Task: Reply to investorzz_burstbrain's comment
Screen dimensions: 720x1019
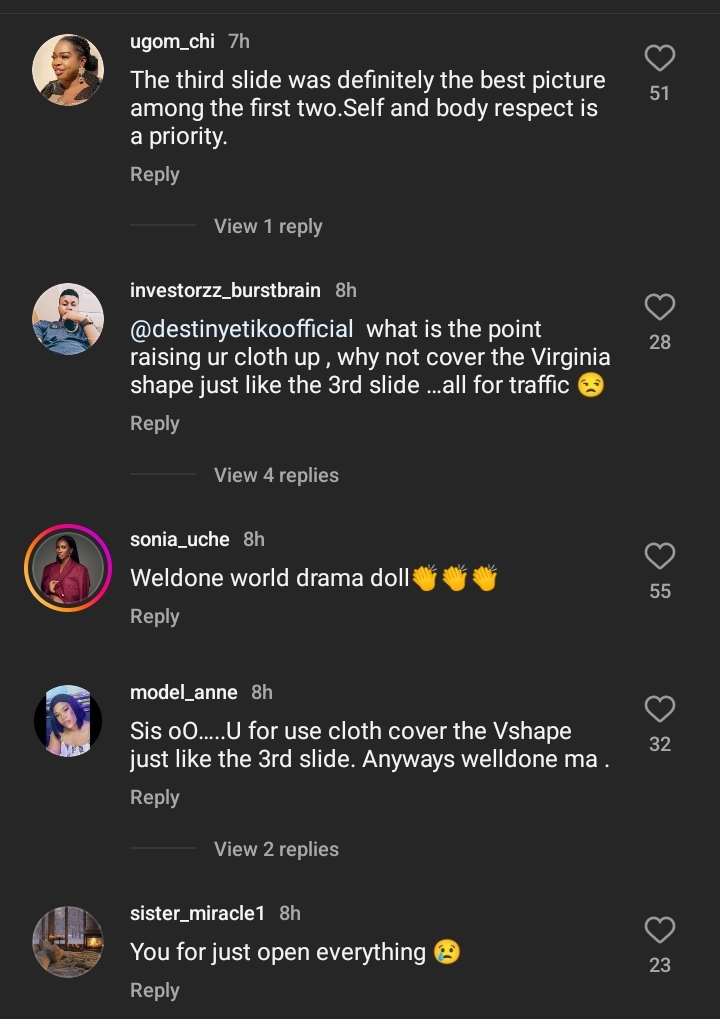Action: point(155,424)
